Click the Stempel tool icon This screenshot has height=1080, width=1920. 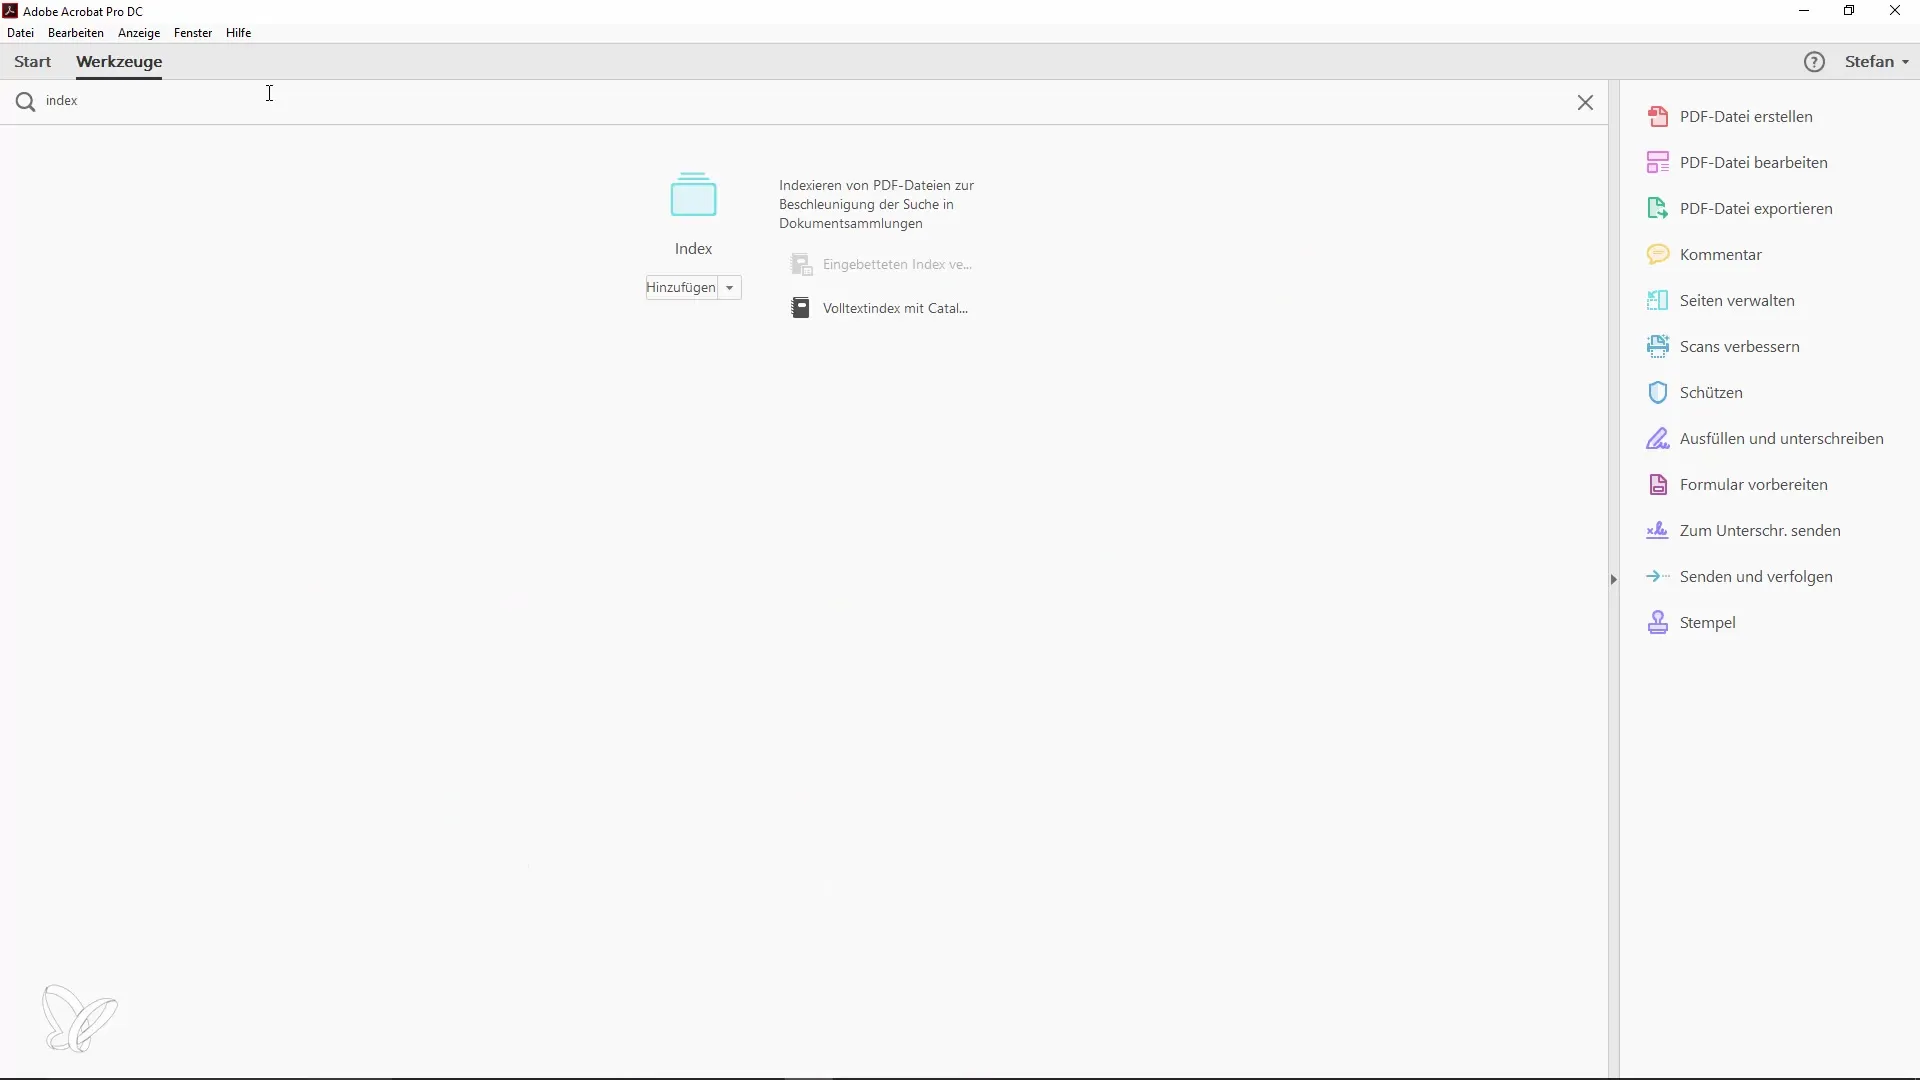pyautogui.click(x=1658, y=622)
